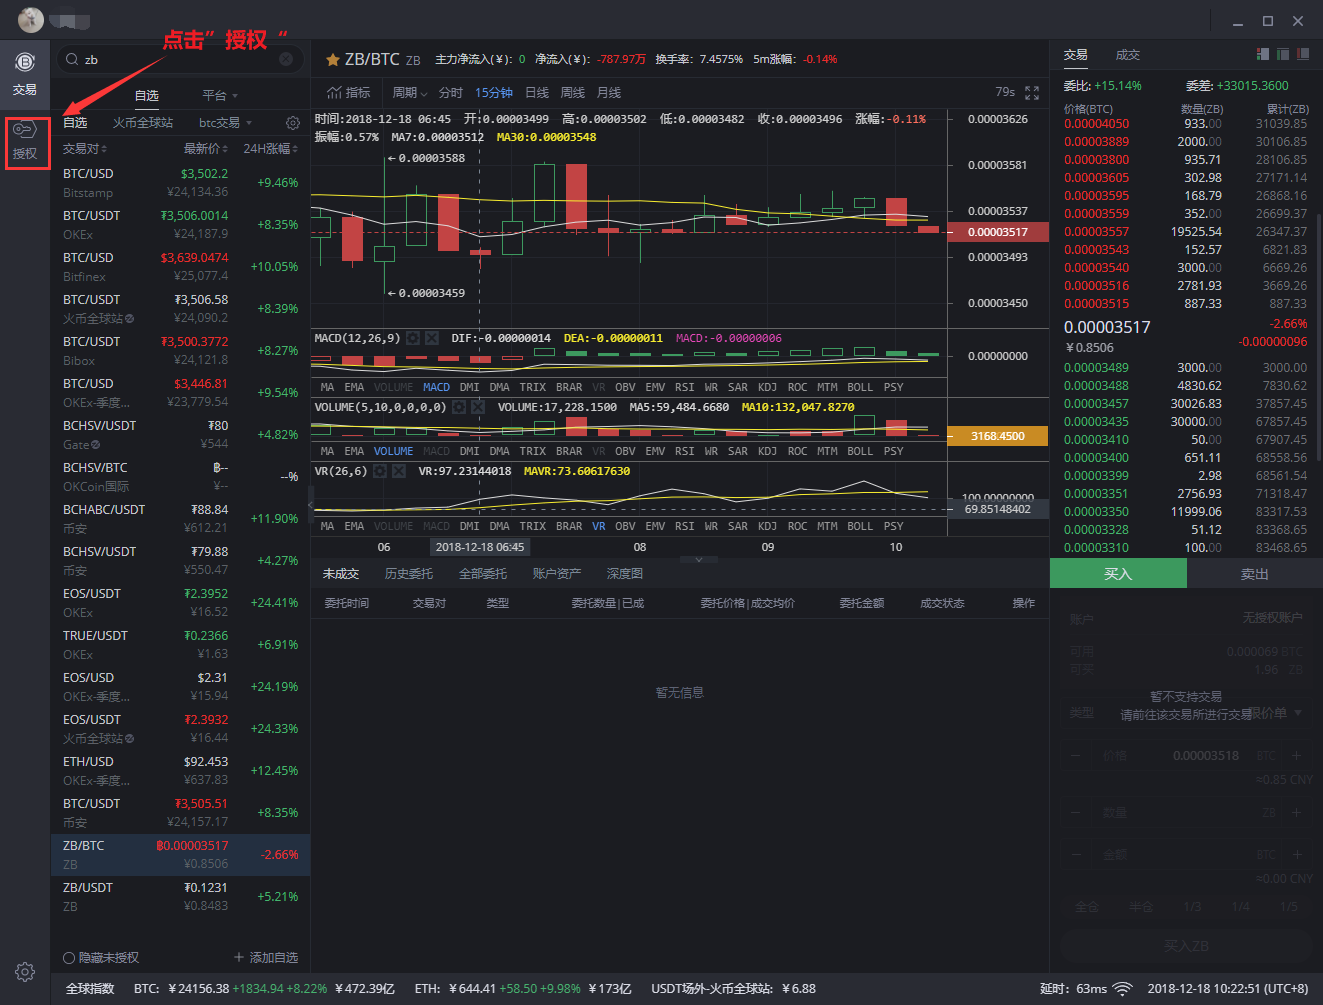Switch to 火币全球站 watchlist tab
The height and width of the screenshot is (1005, 1323).
[x=143, y=123]
